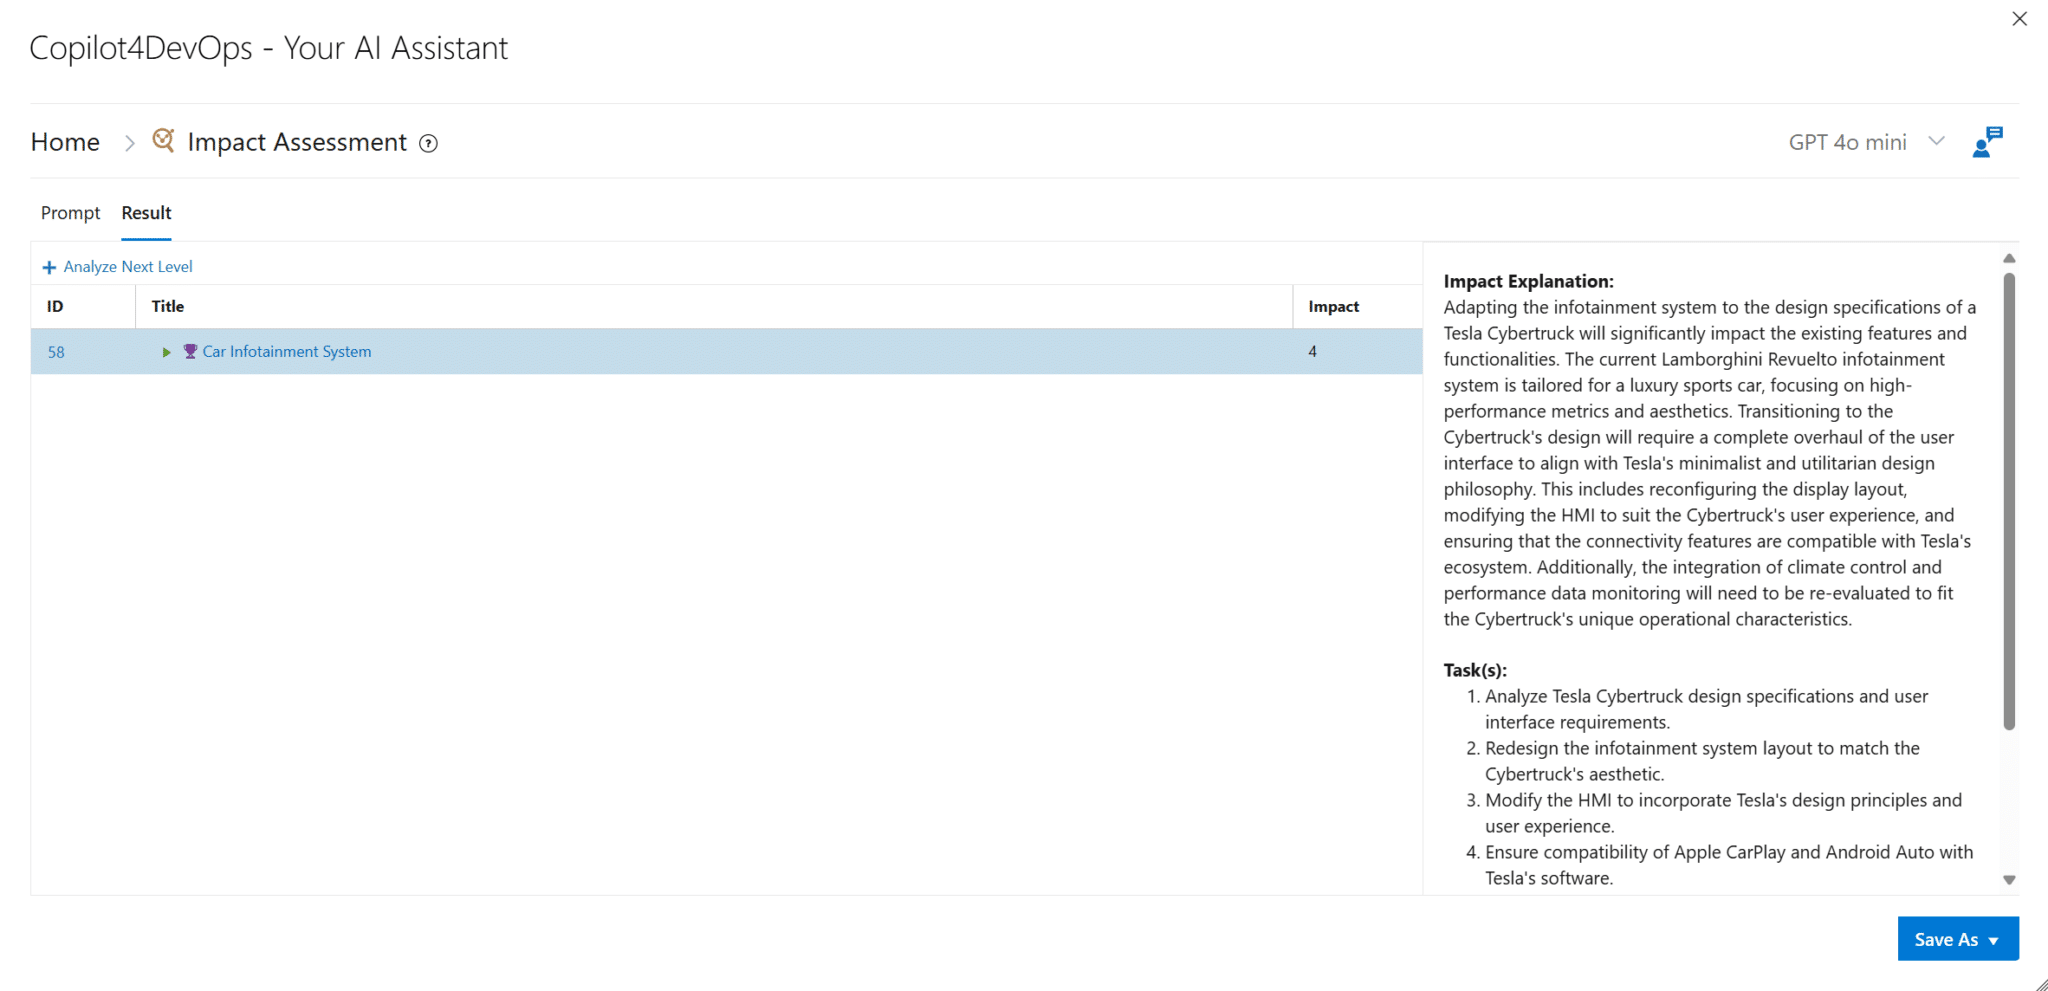Click the feedback chat icon in top right
This screenshot has width=2048, height=991.
tap(1988, 141)
